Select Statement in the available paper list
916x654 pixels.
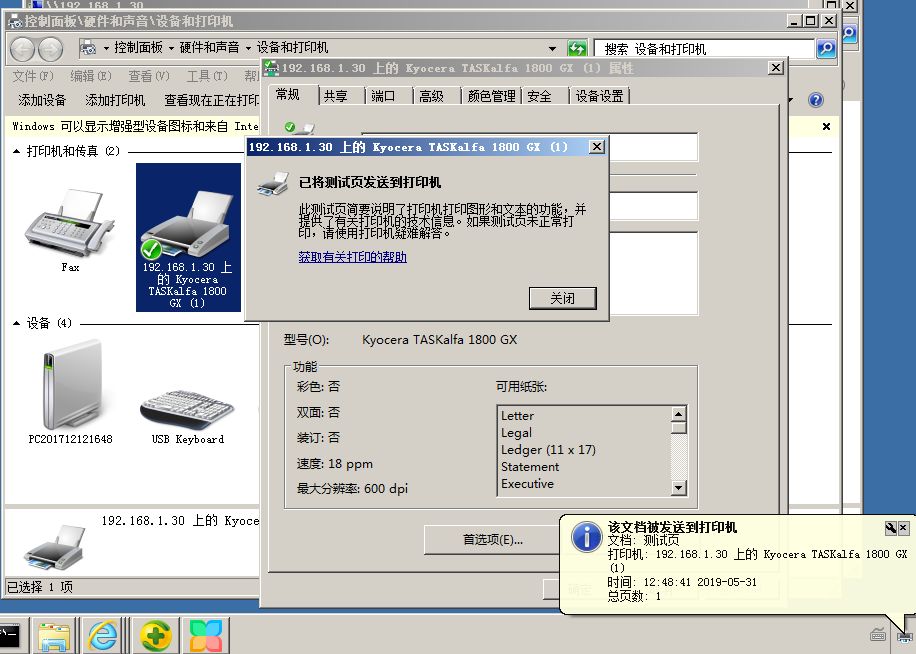click(530, 467)
